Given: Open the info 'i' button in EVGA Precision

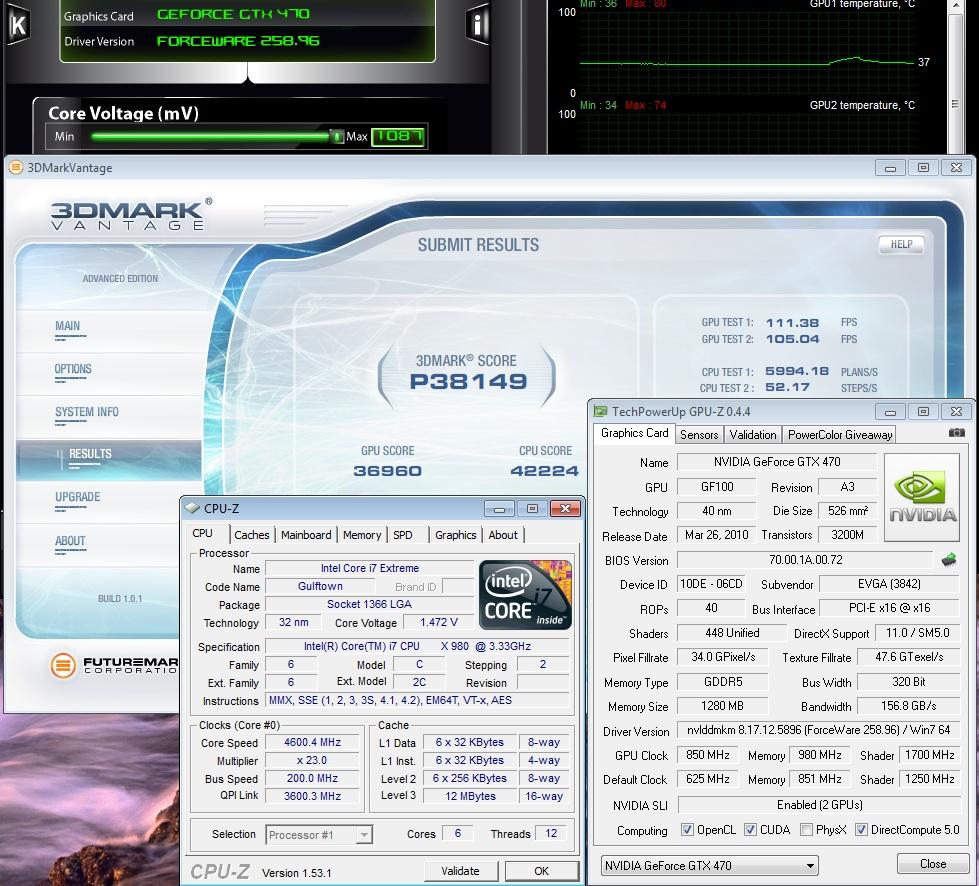Looking at the screenshot, I should [x=477, y=25].
